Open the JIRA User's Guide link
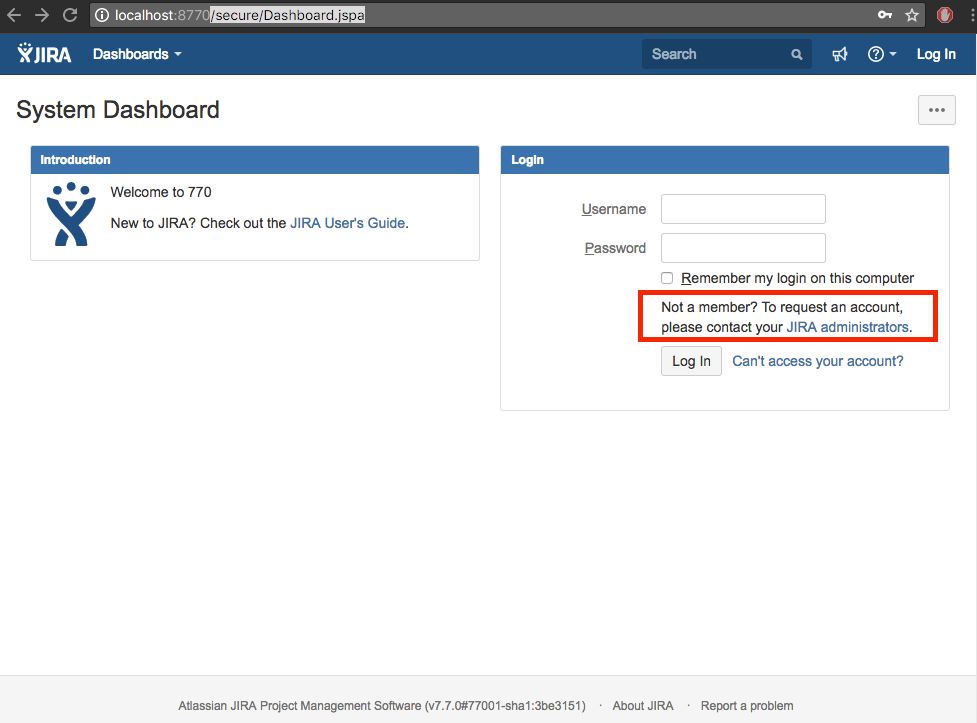Viewport: 977px width, 723px height. (x=348, y=223)
